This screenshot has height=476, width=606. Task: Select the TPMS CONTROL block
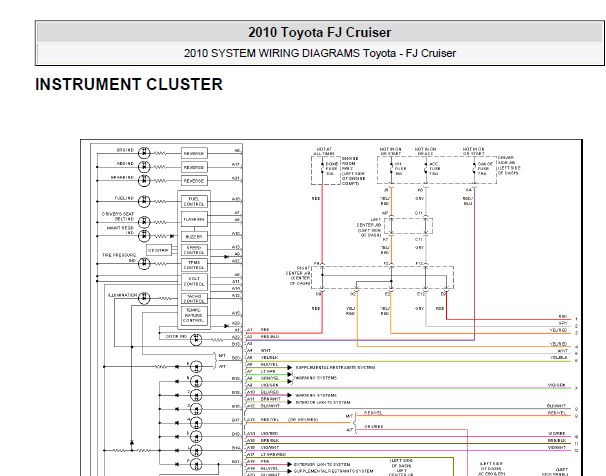pos(194,265)
